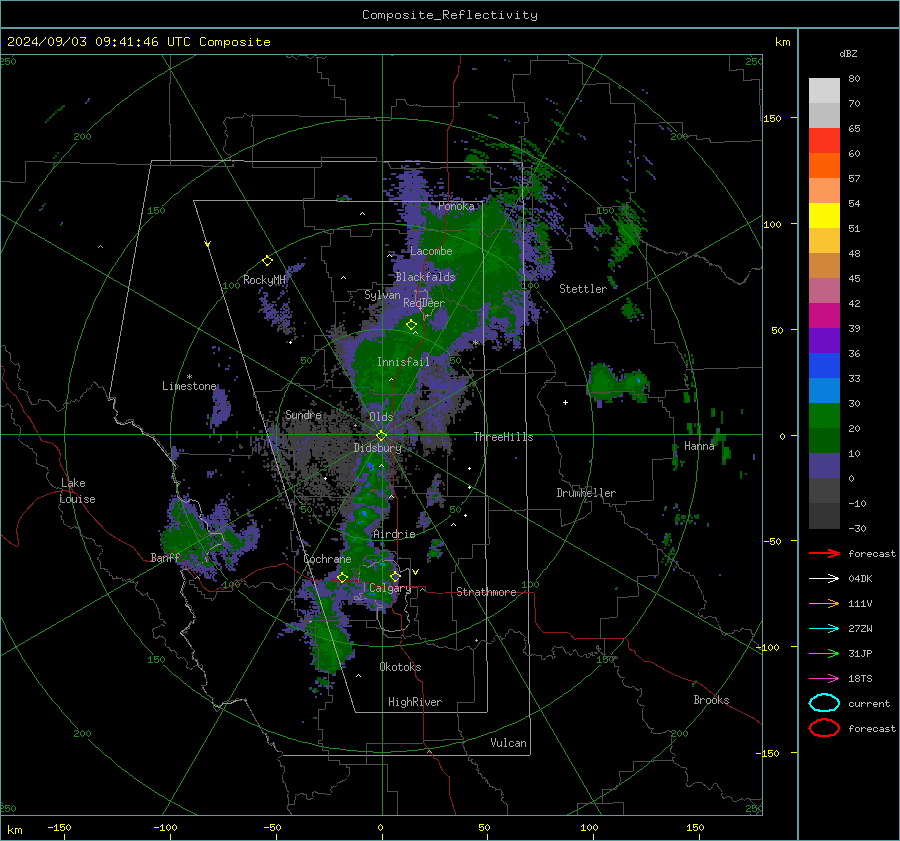Click the 42 dBZ magenta swatch
The height and width of the screenshot is (841, 900).
pos(824,315)
